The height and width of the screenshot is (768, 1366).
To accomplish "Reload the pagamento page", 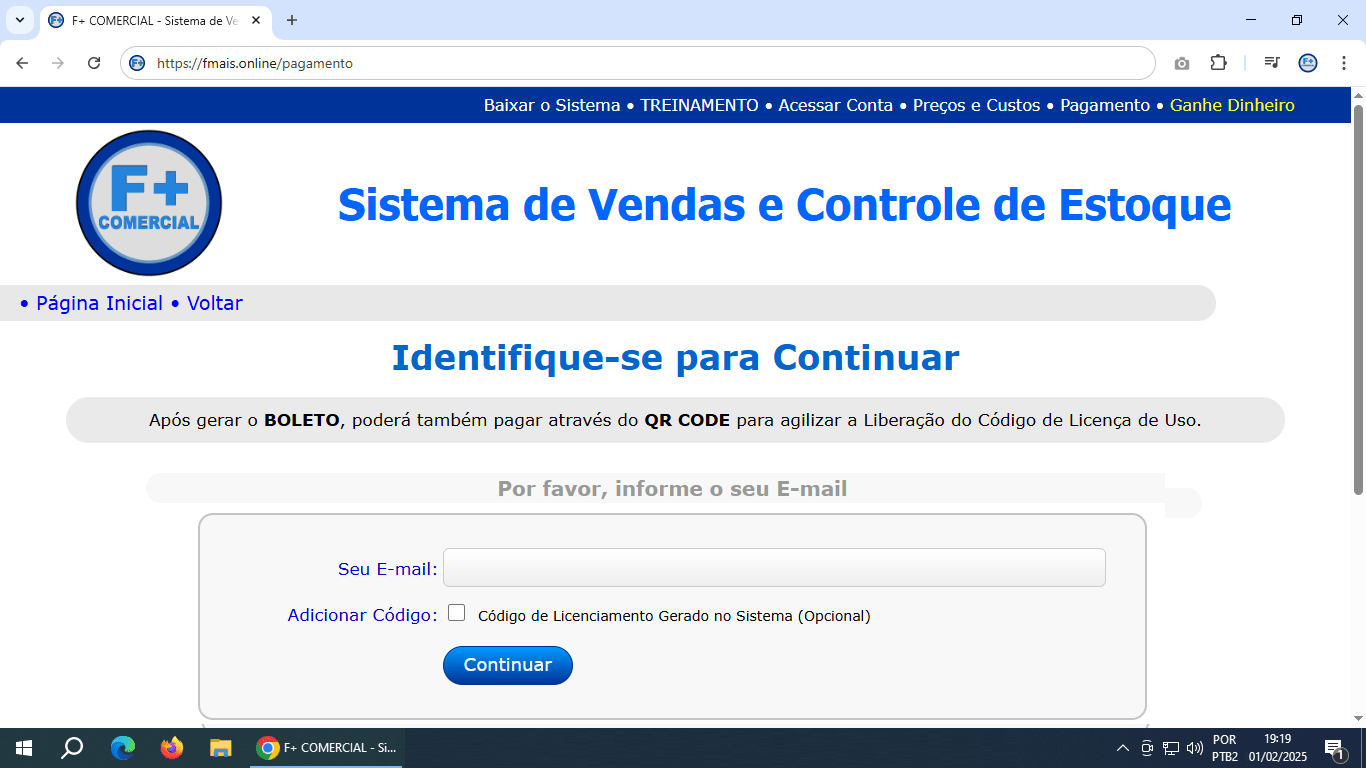I will 95,63.
